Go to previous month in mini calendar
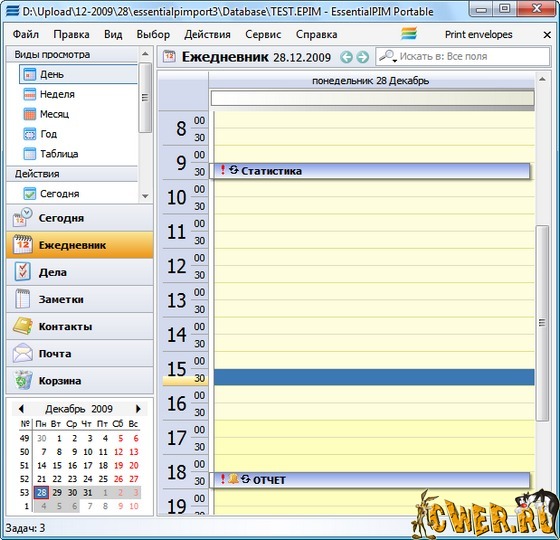 click(21, 409)
